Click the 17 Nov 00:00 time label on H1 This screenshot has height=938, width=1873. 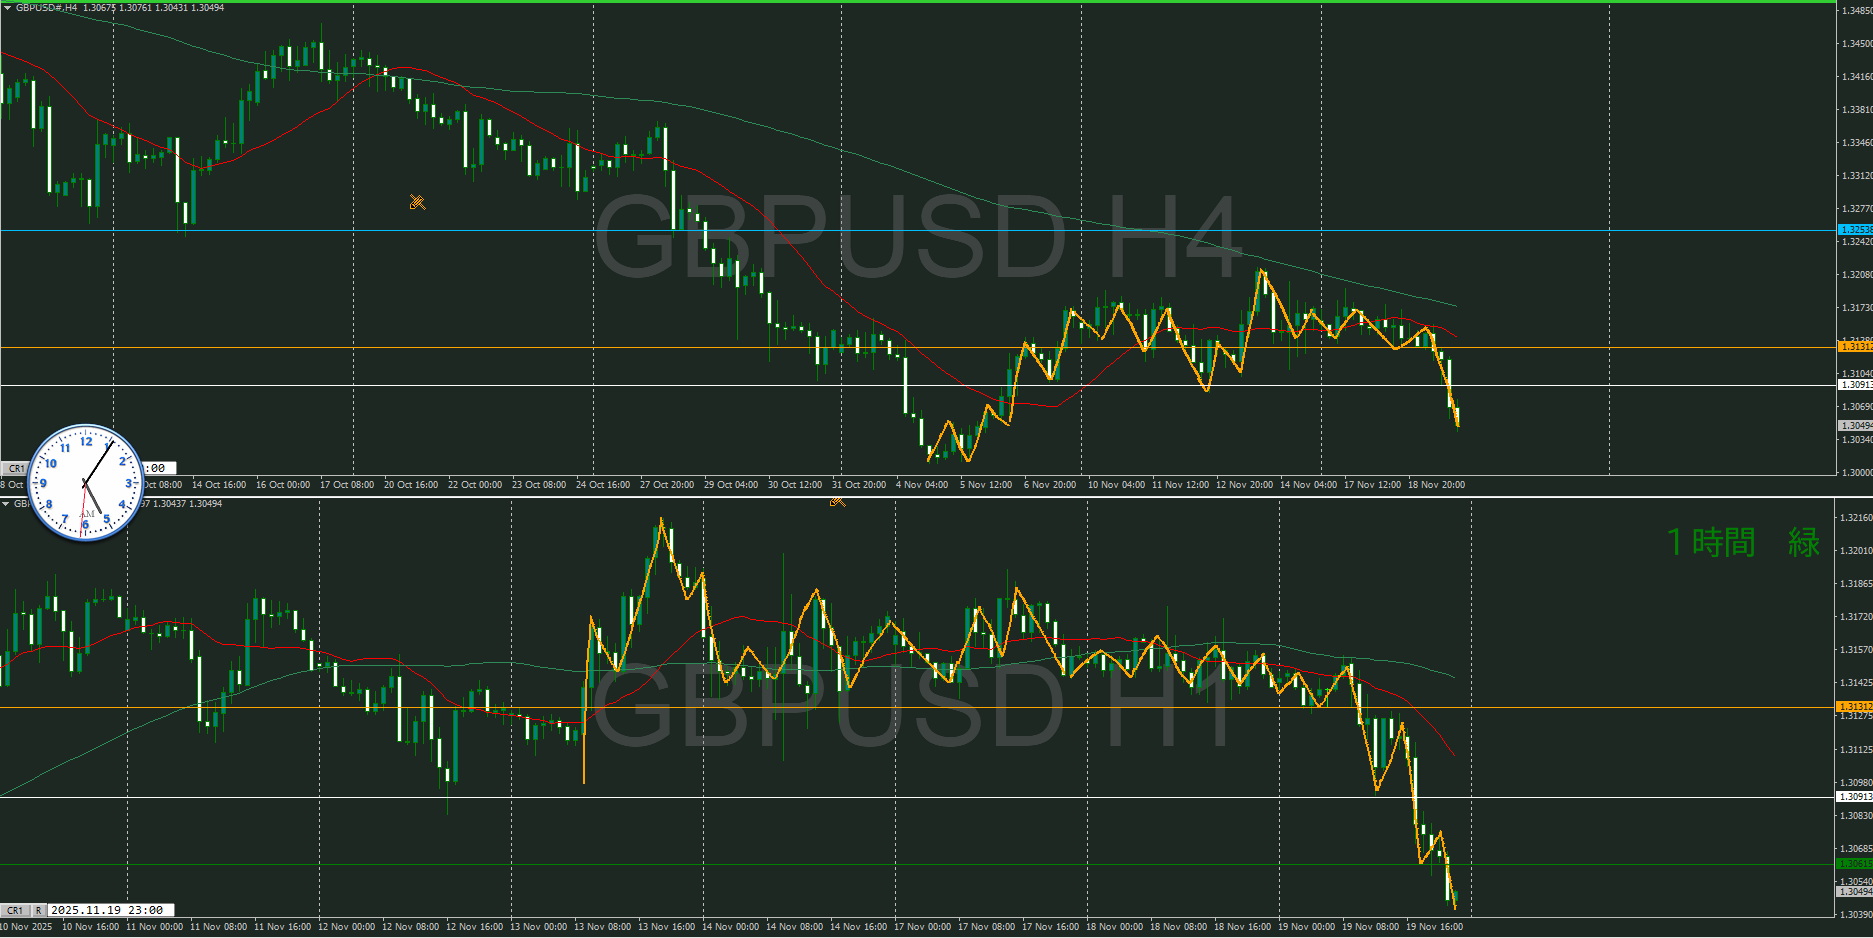tap(922, 927)
